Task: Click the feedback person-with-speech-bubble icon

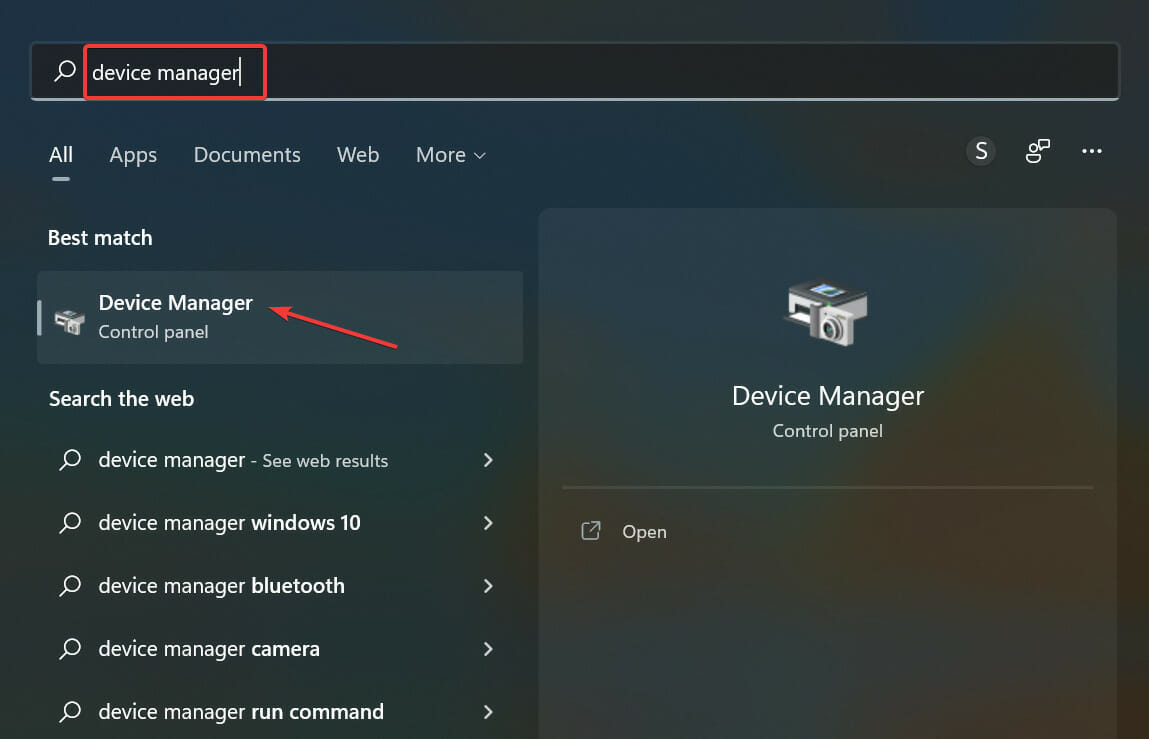Action: [1037, 151]
